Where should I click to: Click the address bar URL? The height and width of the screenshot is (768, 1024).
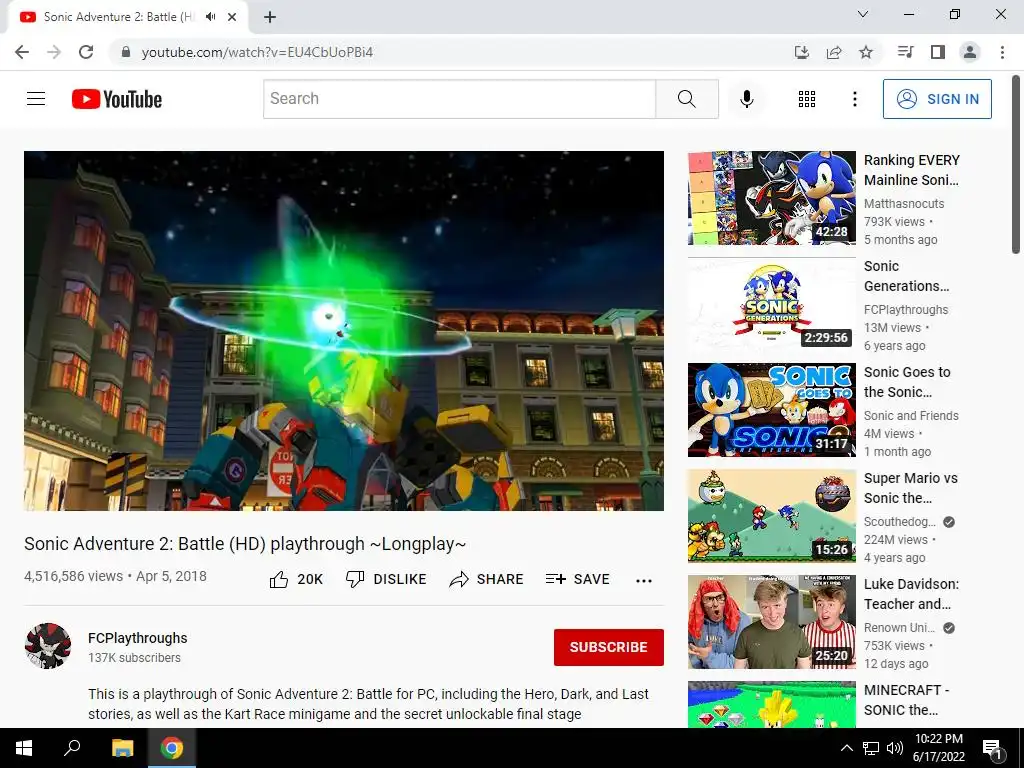pyautogui.click(x=257, y=52)
